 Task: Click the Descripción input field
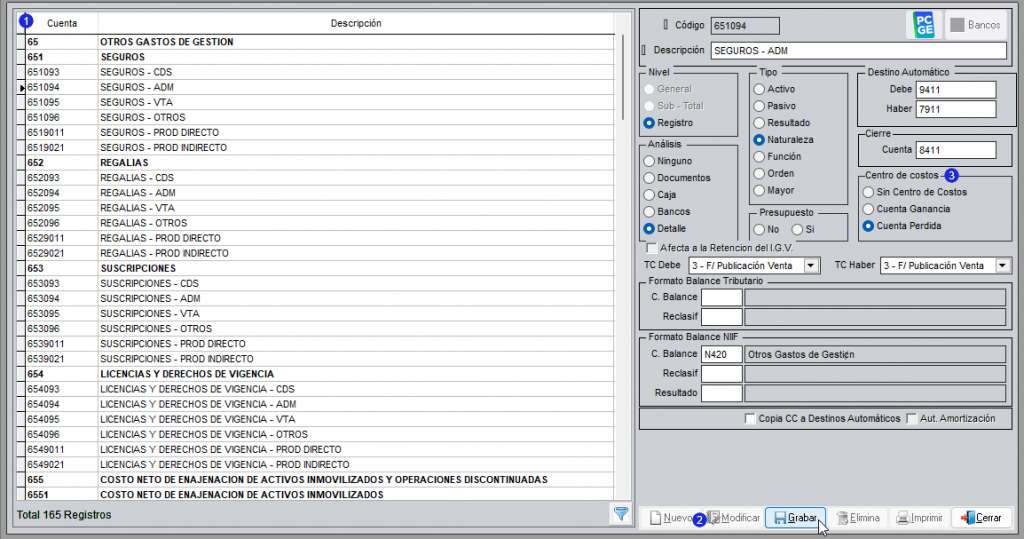859,50
